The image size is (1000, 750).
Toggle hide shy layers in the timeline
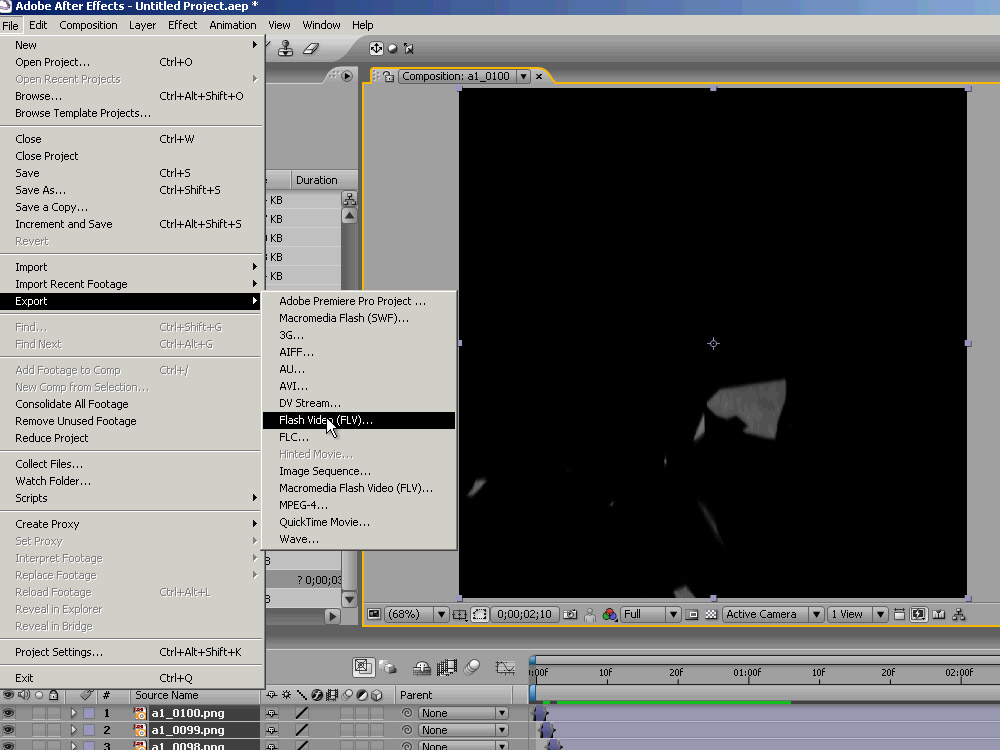pyautogui.click(x=422, y=667)
